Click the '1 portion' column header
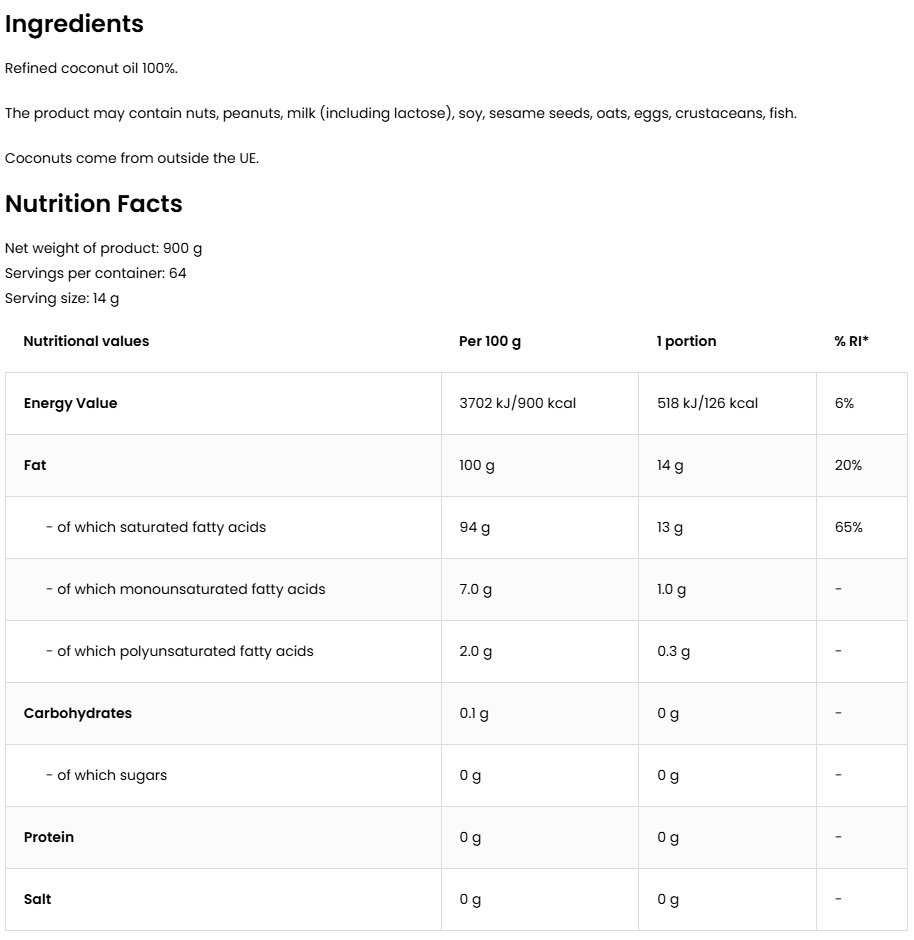The width and height of the screenshot is (914, 940). tap(687, 341)
